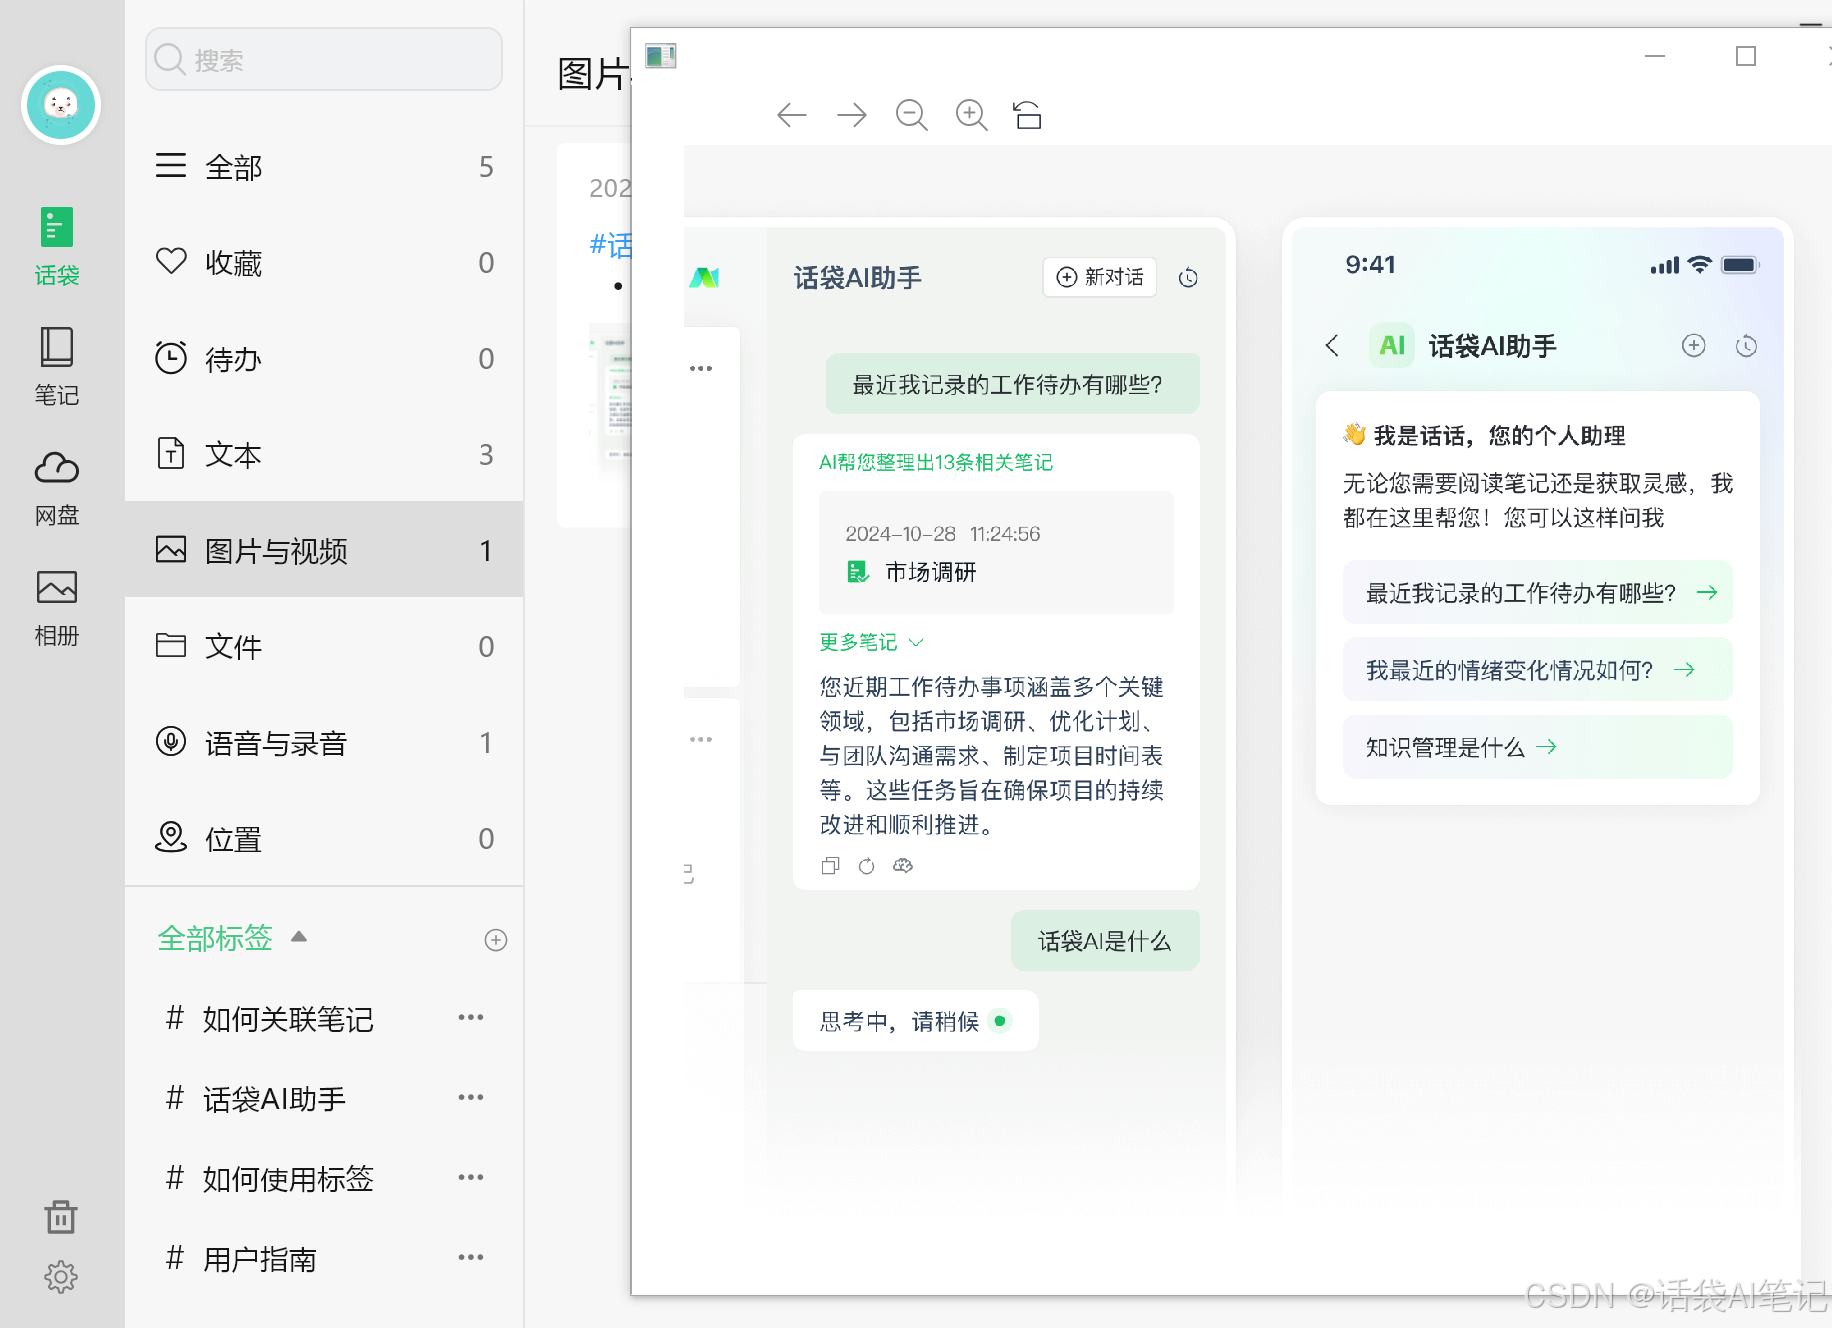This screenshot has height=1328, width=1832.
Task: Click the AI logo in phone header
Action: pyautogui.click(x=1392, y=345)
